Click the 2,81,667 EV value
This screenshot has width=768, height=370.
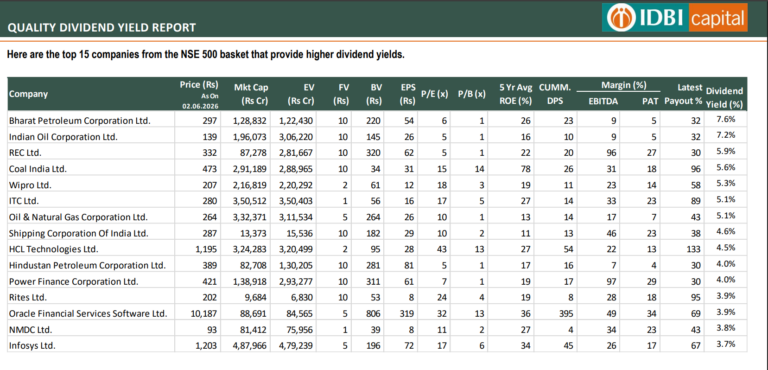296,152
